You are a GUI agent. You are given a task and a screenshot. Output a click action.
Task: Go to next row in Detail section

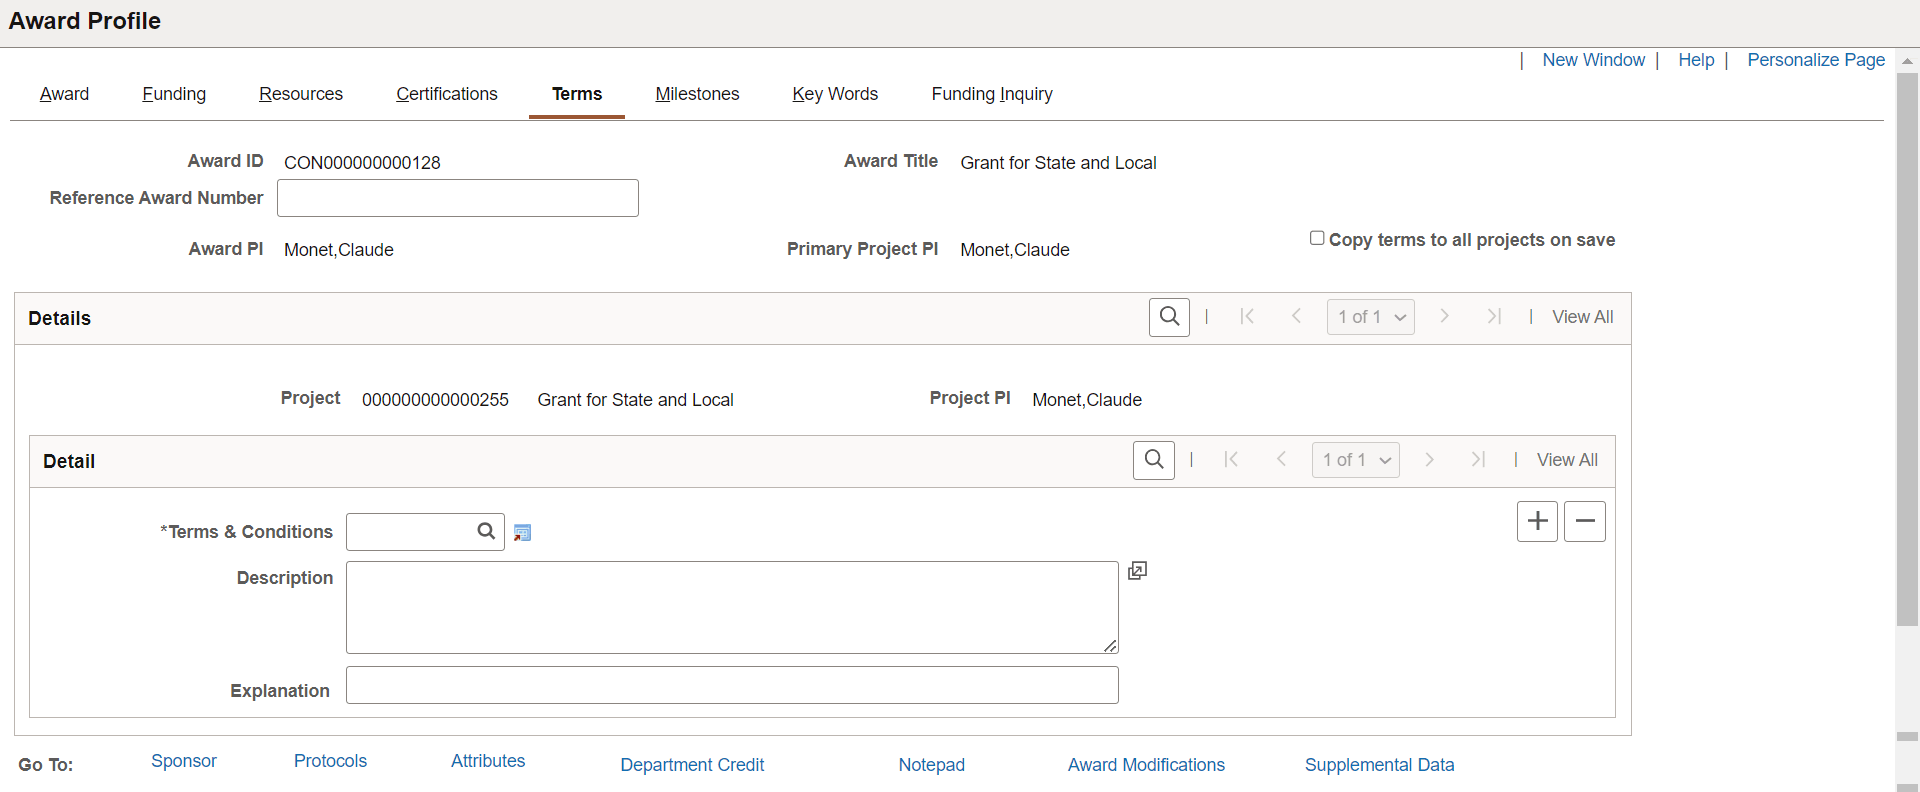coord(1429,460)
